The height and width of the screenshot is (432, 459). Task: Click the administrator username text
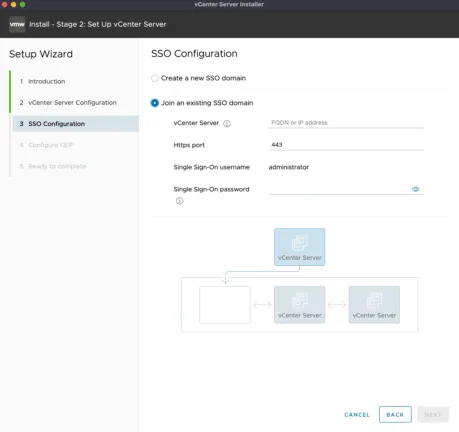point(289,167)
